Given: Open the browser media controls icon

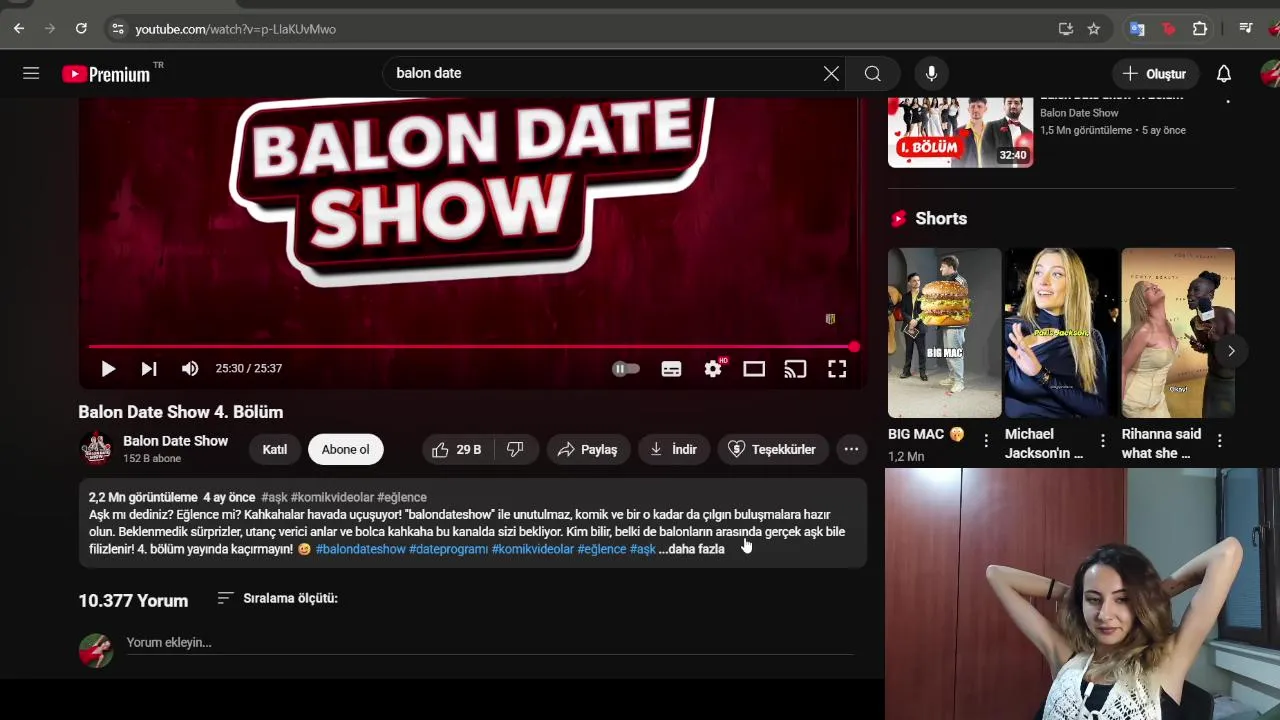Looking at the screenshot, I should [1246, 29].
